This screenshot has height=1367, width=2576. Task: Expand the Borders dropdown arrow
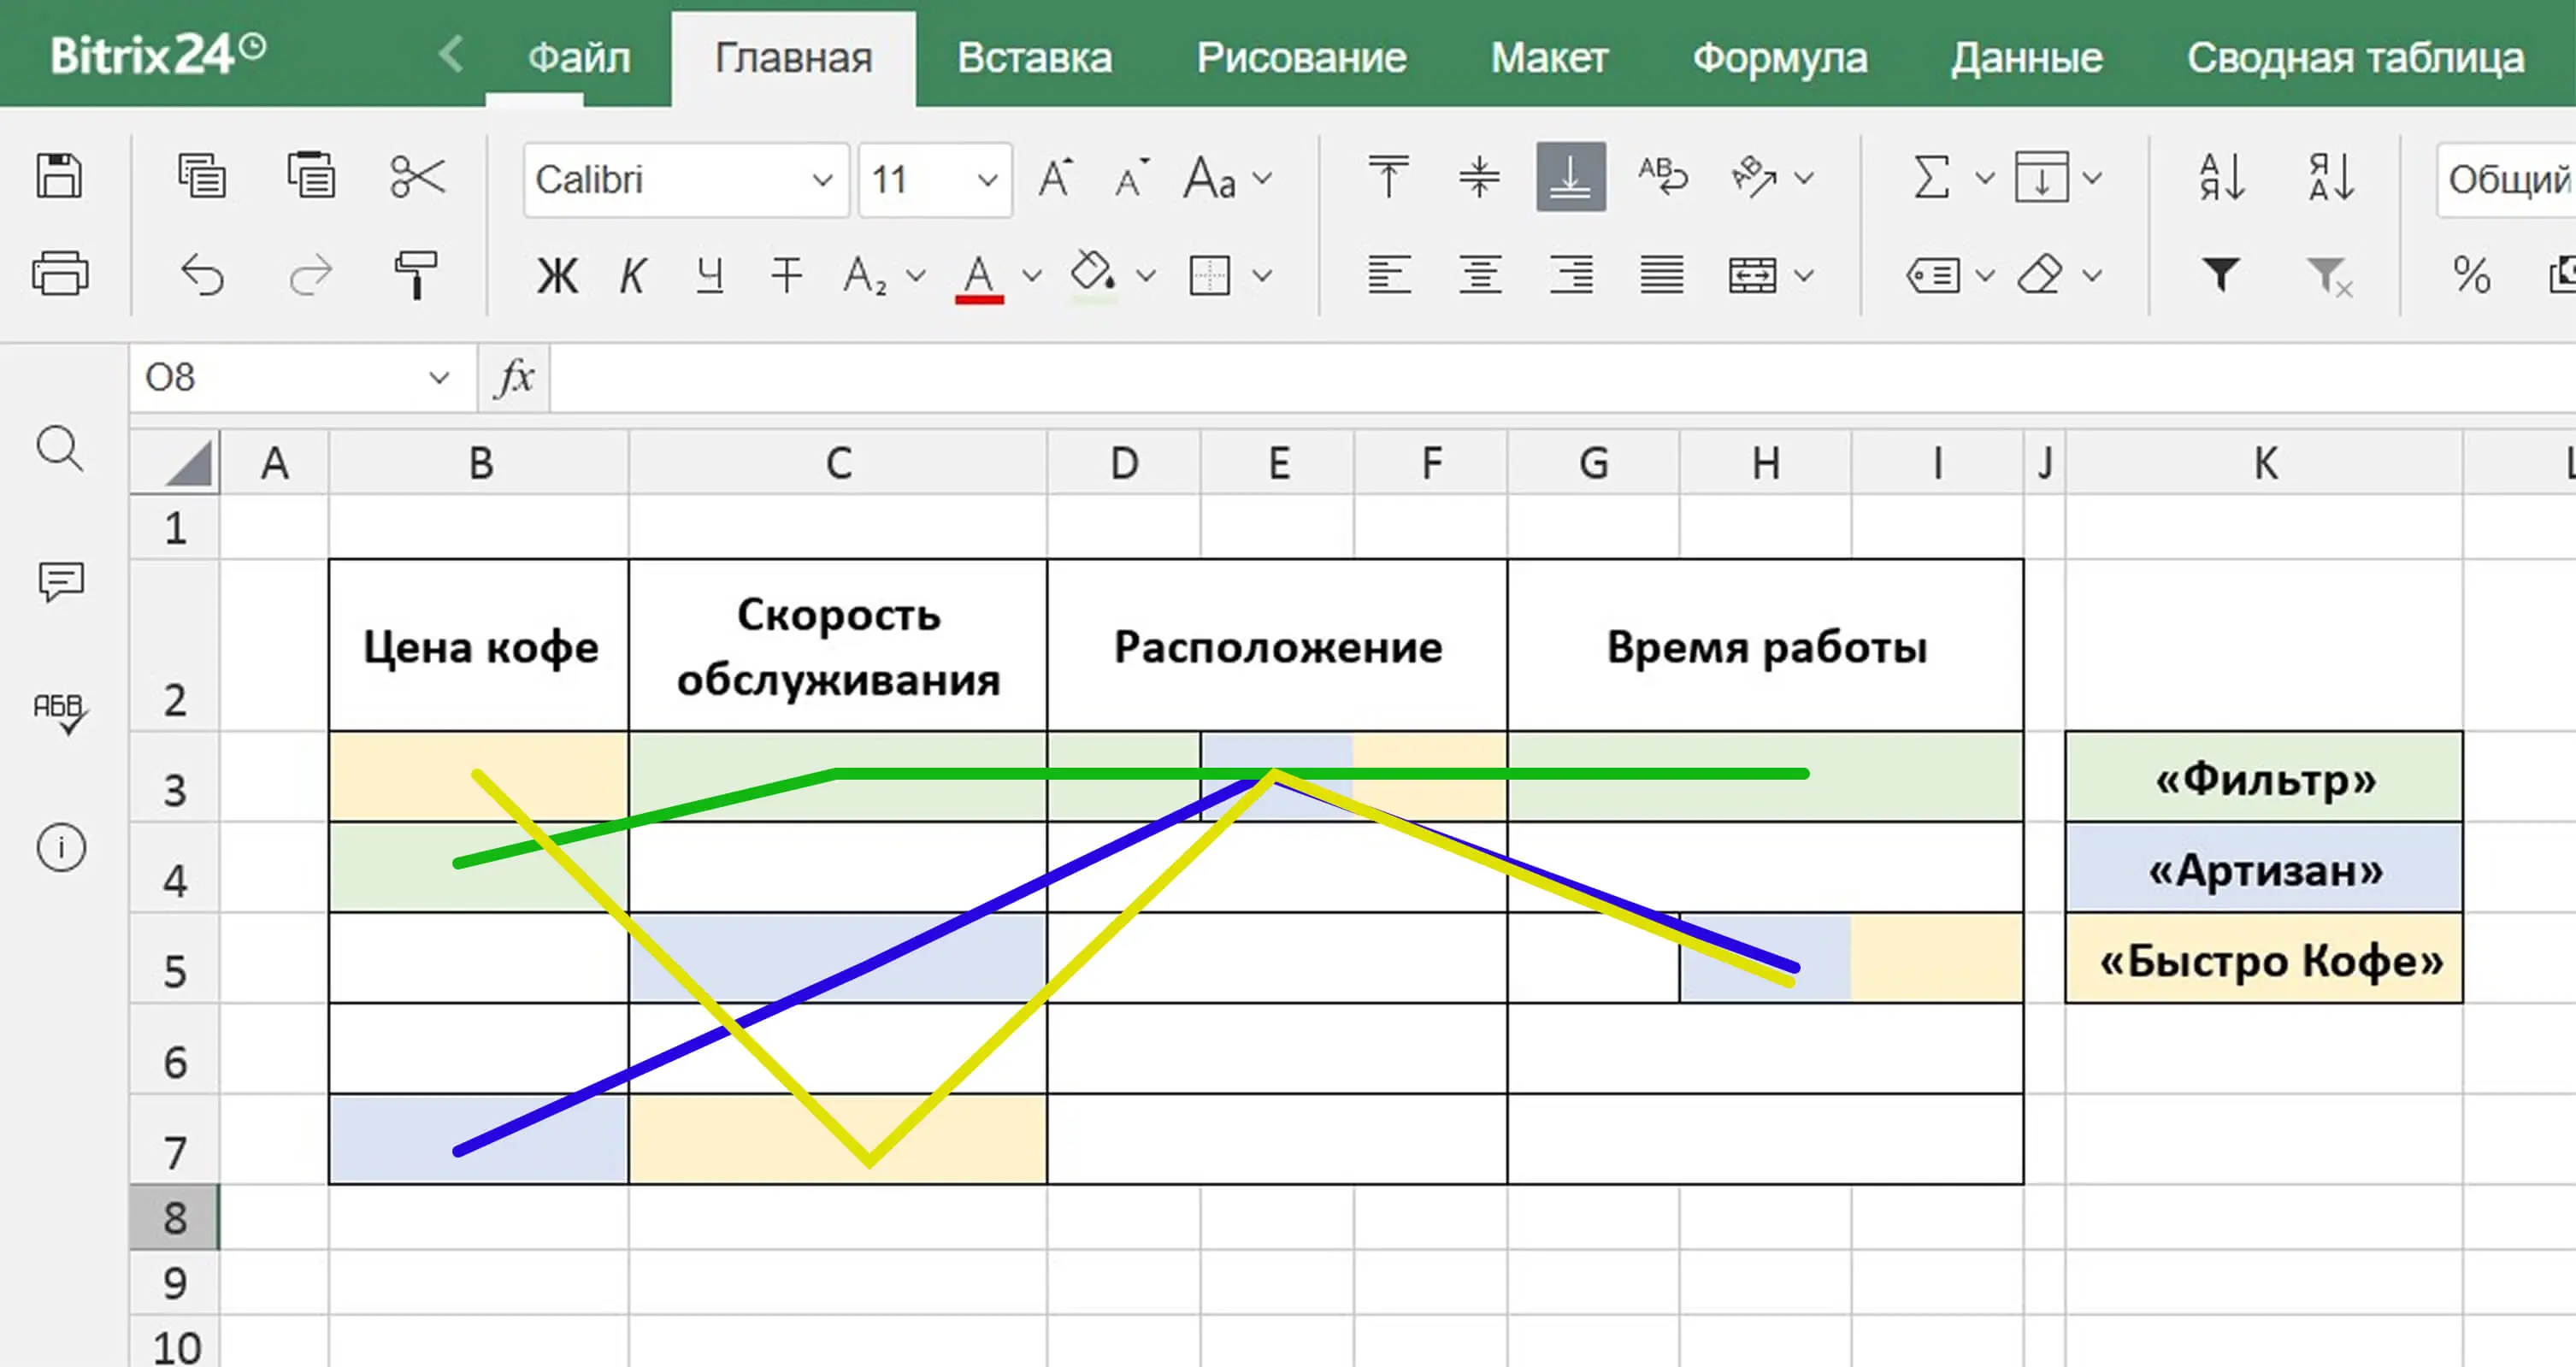click(1263, 276)
